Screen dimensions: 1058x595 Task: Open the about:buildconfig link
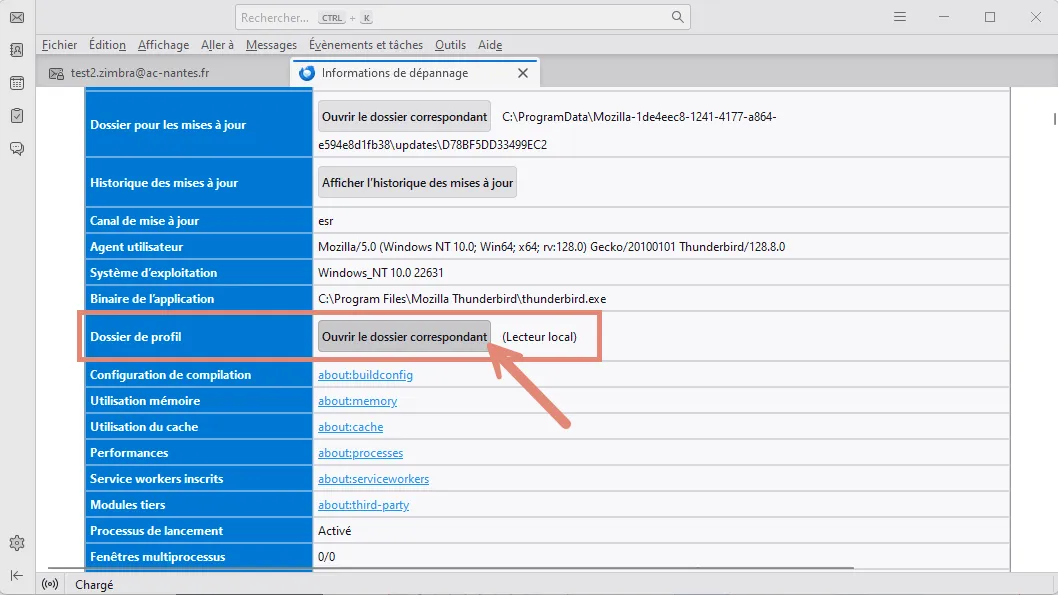[x=365, y=375]
